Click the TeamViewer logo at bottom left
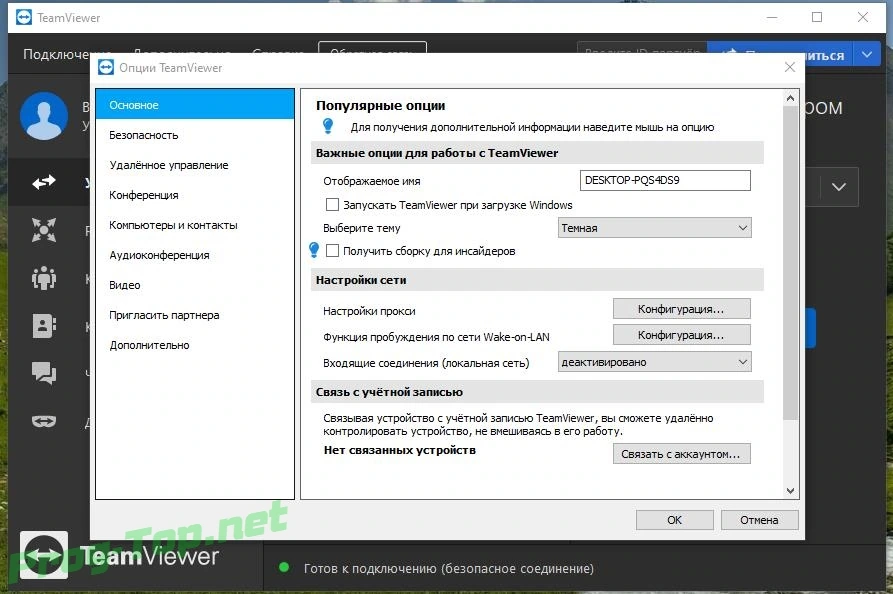Screen dimensions: 893x594 tap(44, 555)
